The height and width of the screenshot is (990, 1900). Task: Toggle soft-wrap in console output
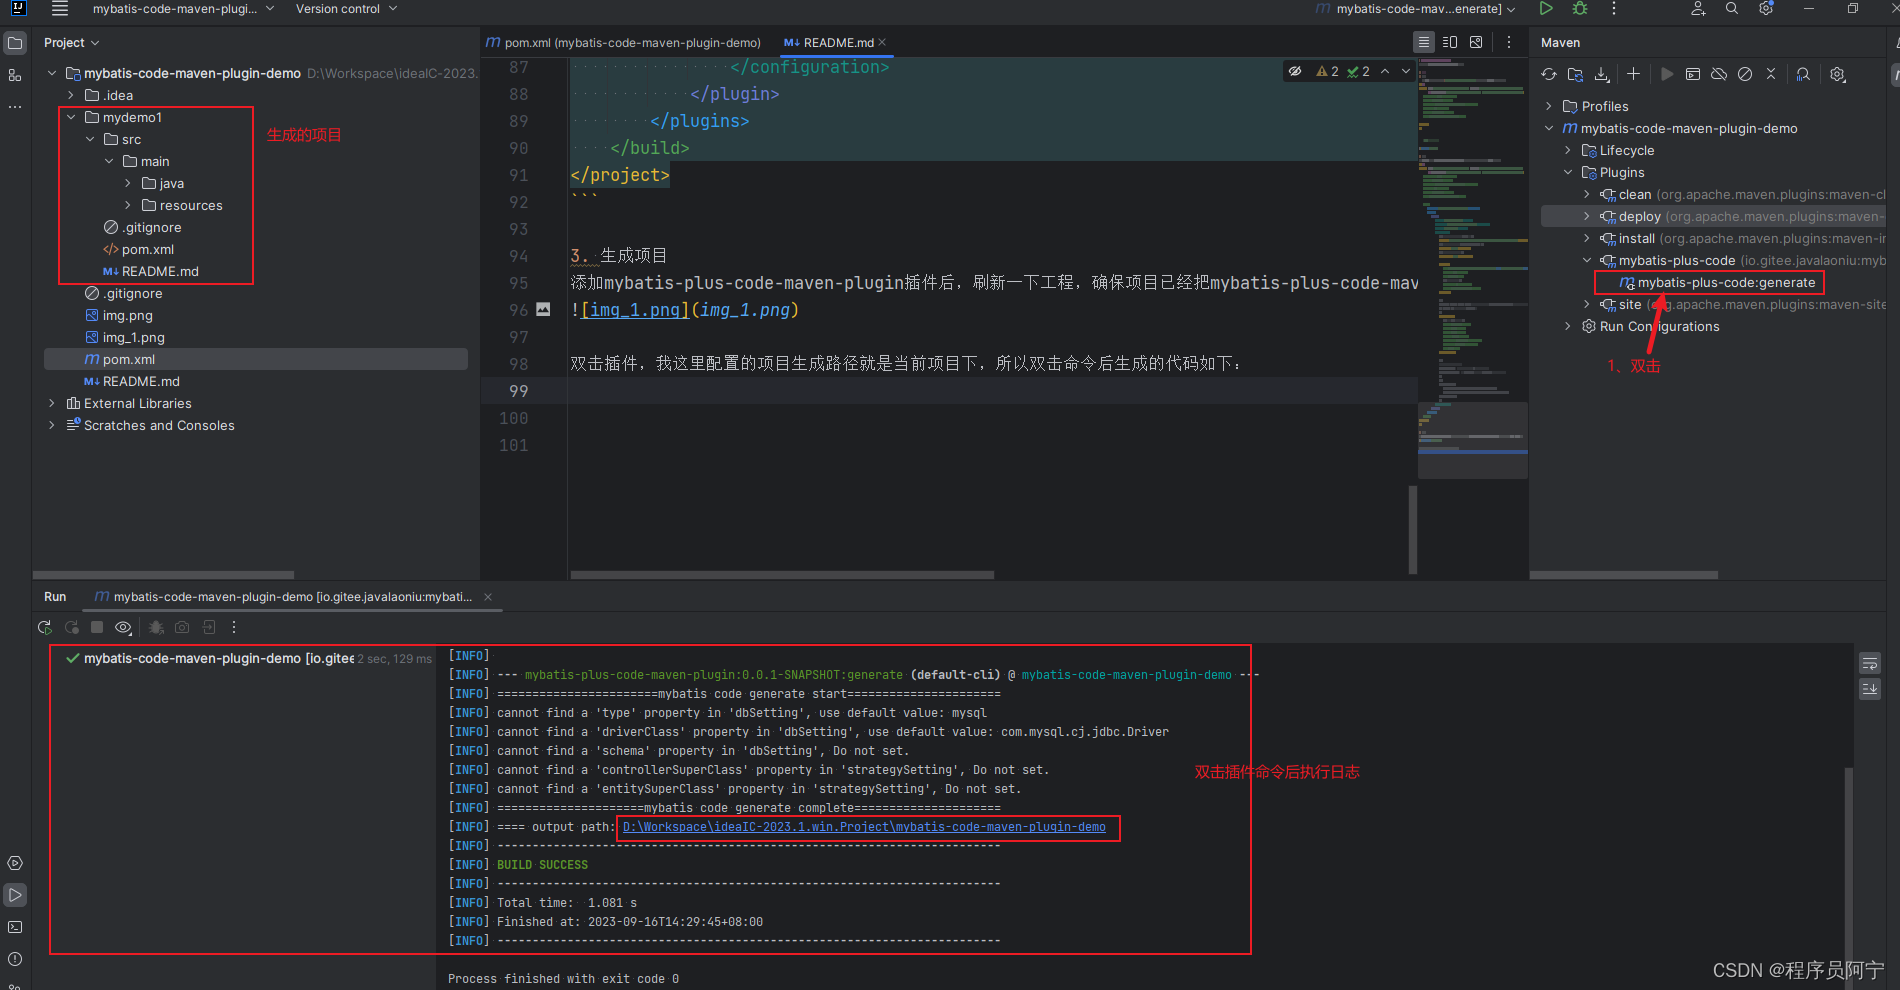pos(1870,663)
